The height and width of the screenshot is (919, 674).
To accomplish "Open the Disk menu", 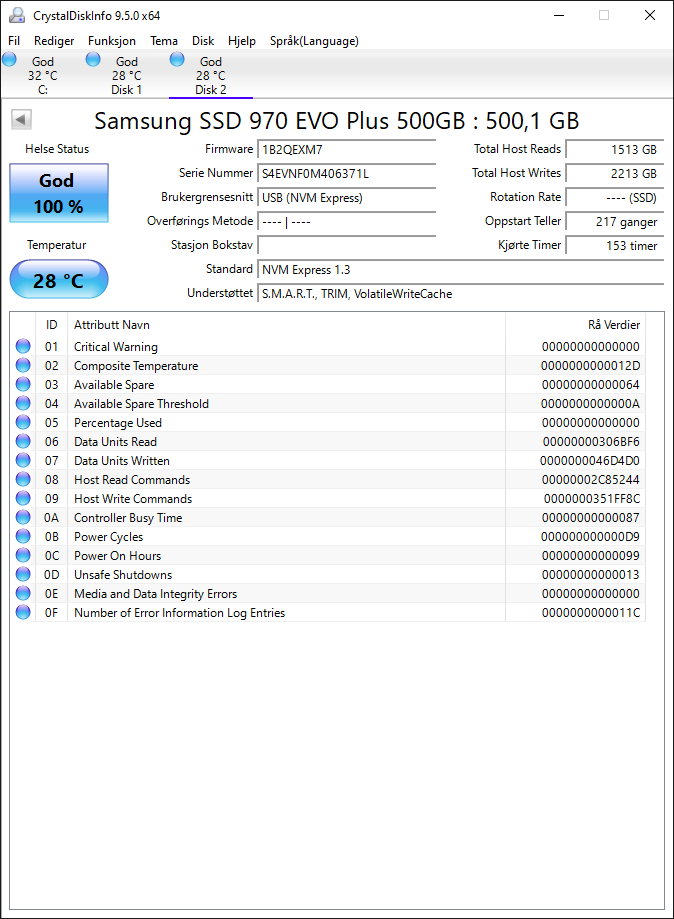I will coord(203,41).
